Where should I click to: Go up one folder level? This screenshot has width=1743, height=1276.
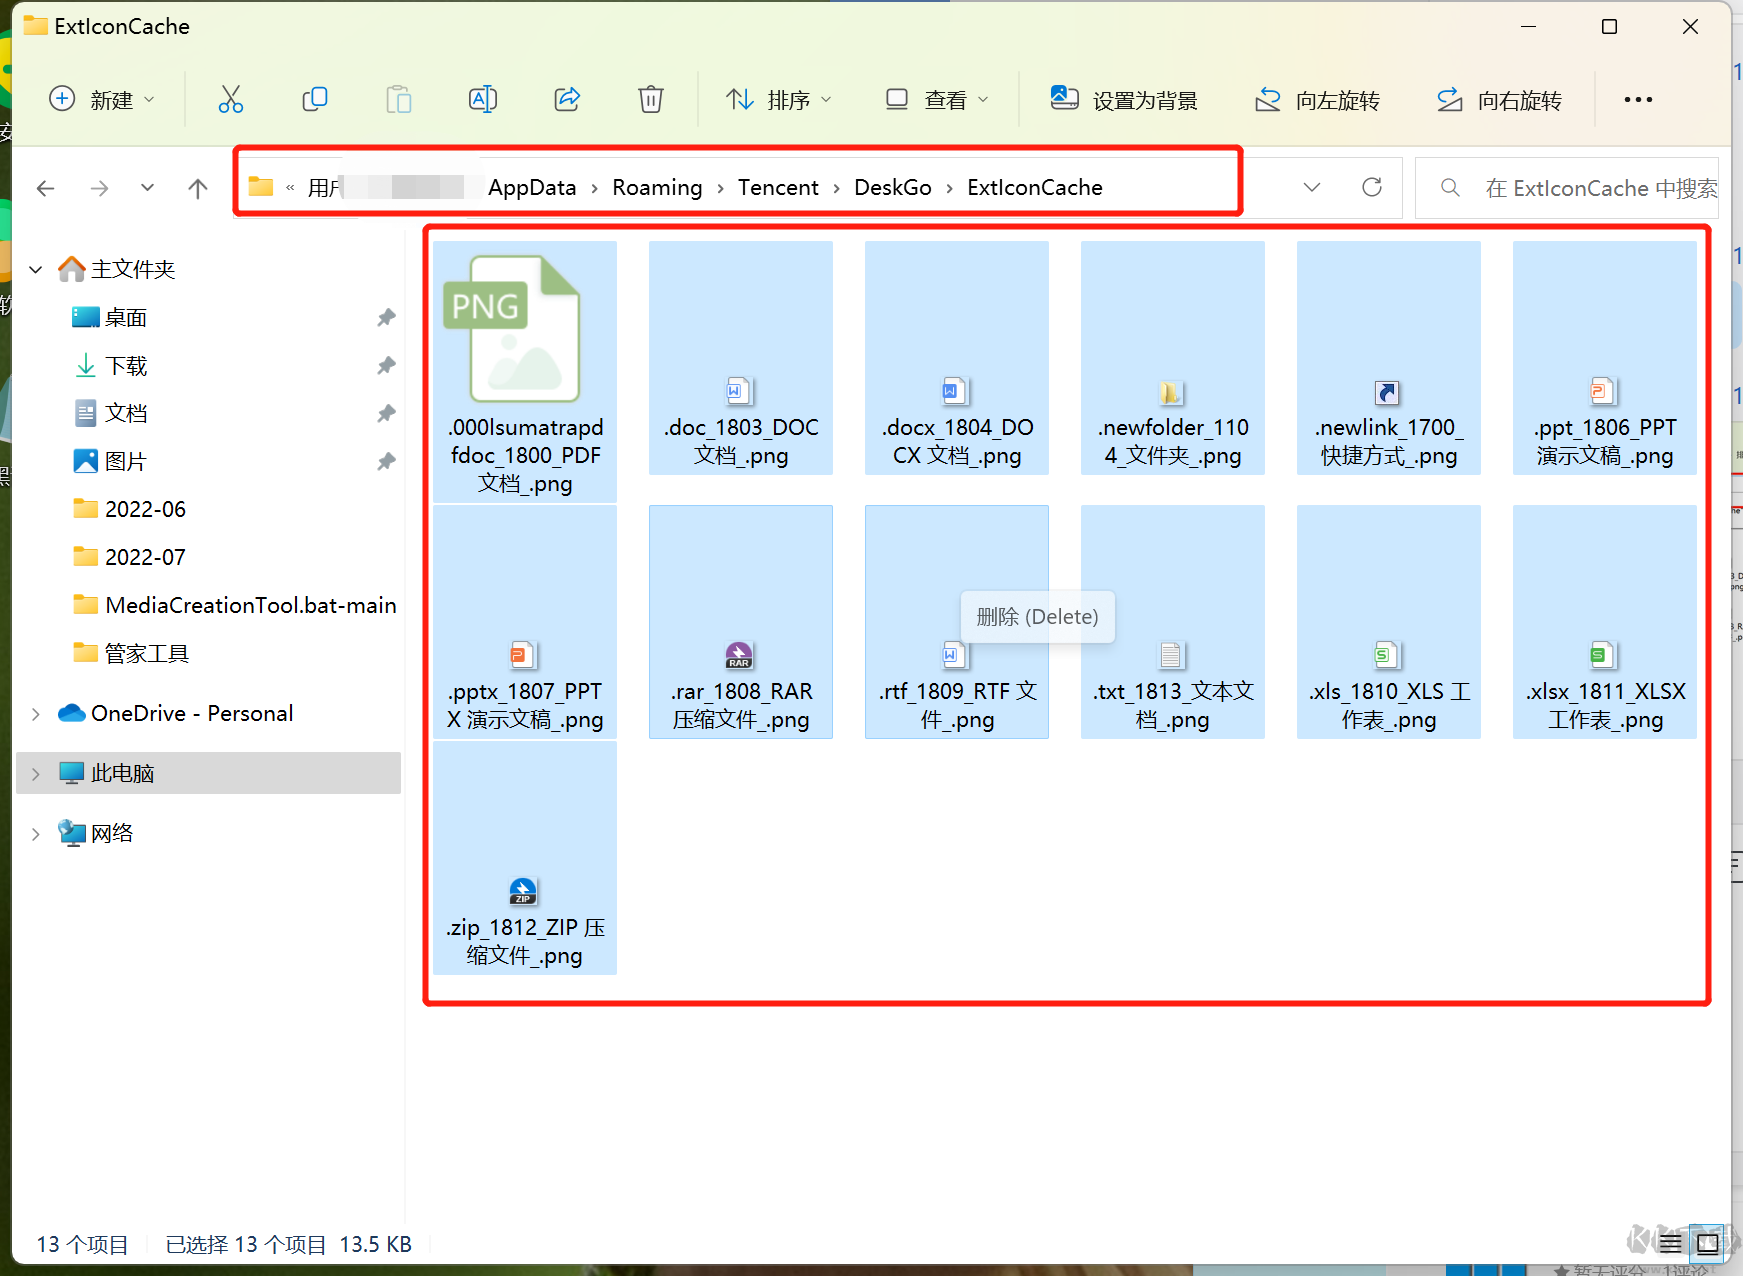(x=198, y=188)
